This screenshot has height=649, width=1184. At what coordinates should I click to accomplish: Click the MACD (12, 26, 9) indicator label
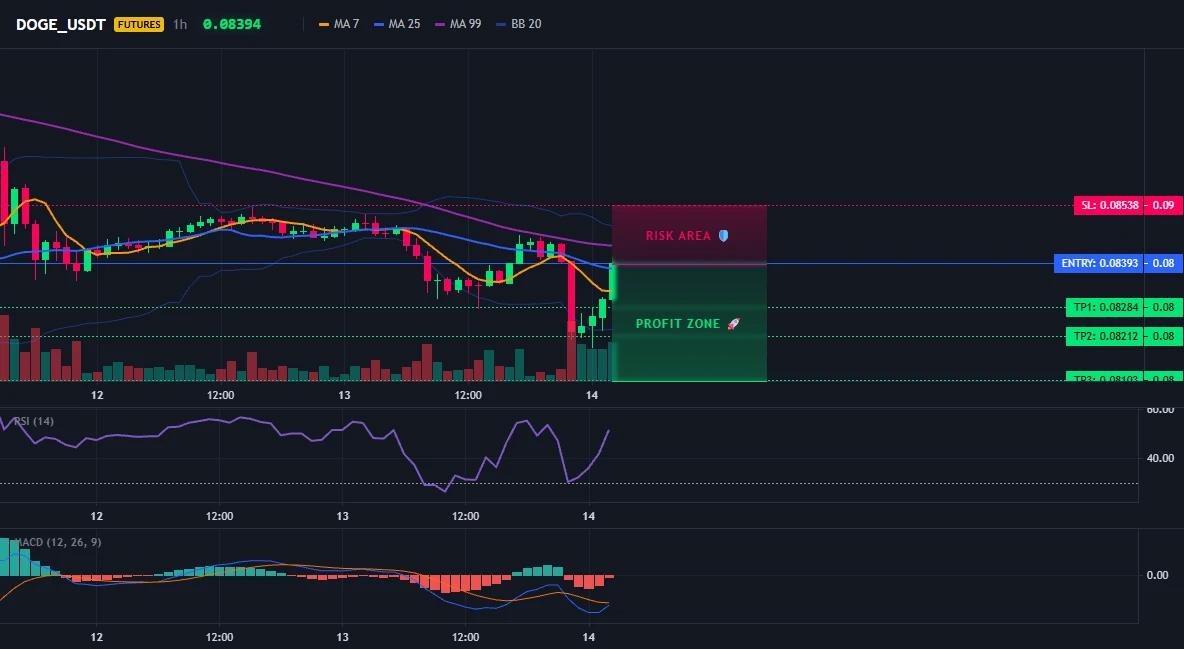click(58, 542)
